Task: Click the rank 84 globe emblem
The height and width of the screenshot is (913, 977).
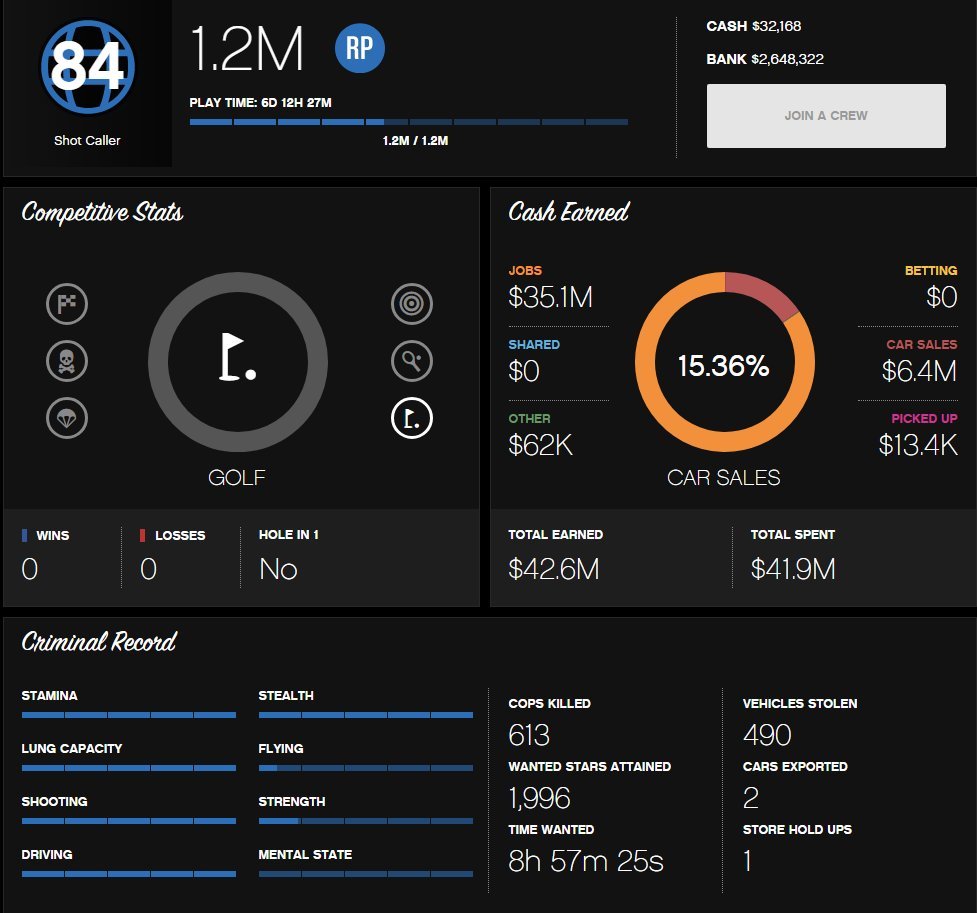Action: pyautogui.click(x=87, y=67)
